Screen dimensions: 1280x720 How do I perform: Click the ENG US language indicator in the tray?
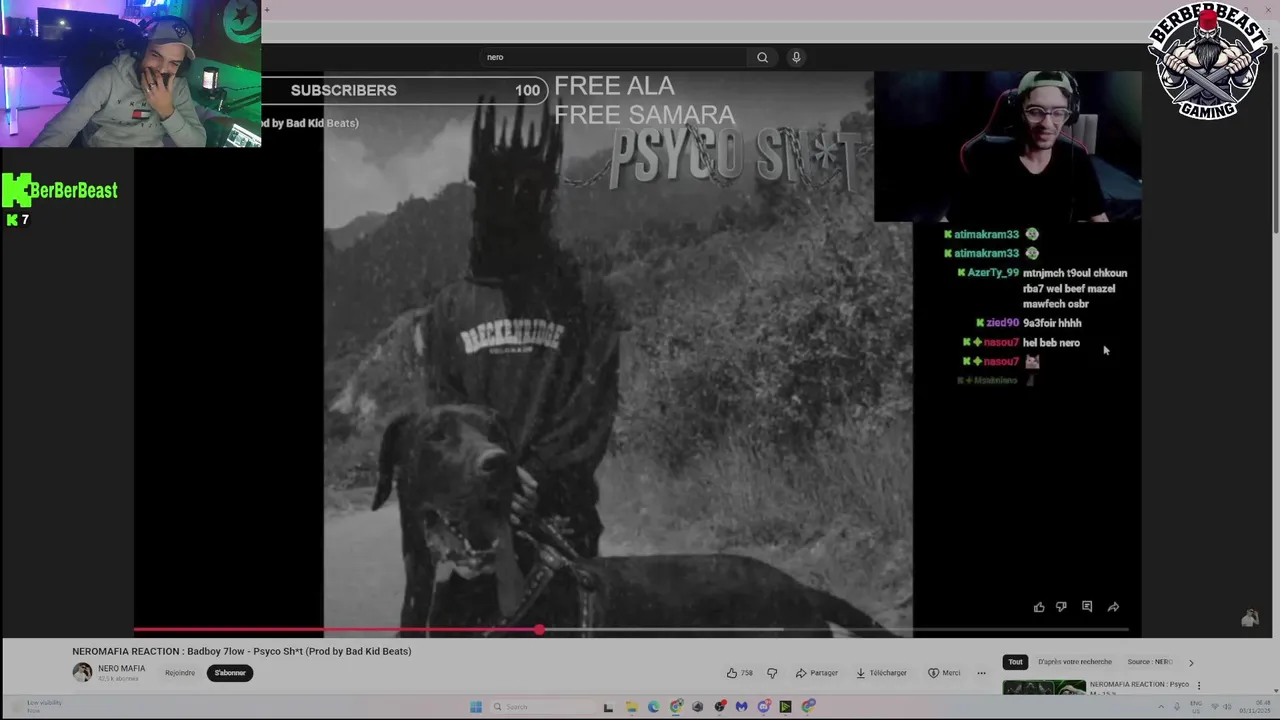point(1196,707)
